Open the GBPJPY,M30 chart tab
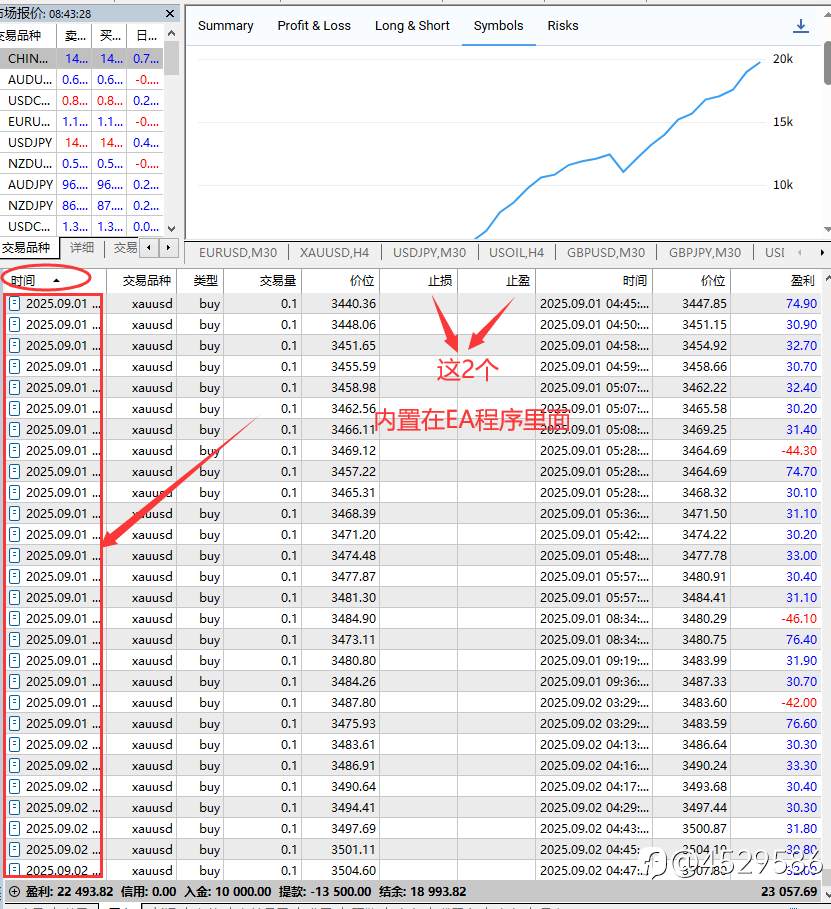 [x=705, y=253]
